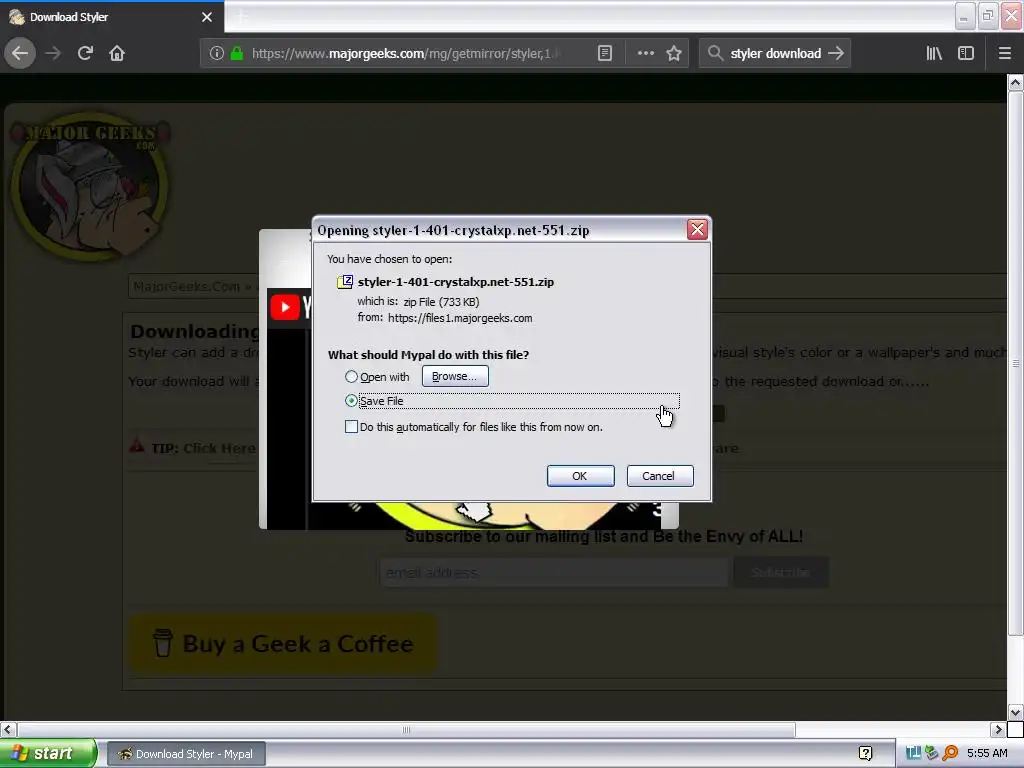1024x768 pixels.
Task: Go back with the browser back arrow
Action: (x=20, y=54)
